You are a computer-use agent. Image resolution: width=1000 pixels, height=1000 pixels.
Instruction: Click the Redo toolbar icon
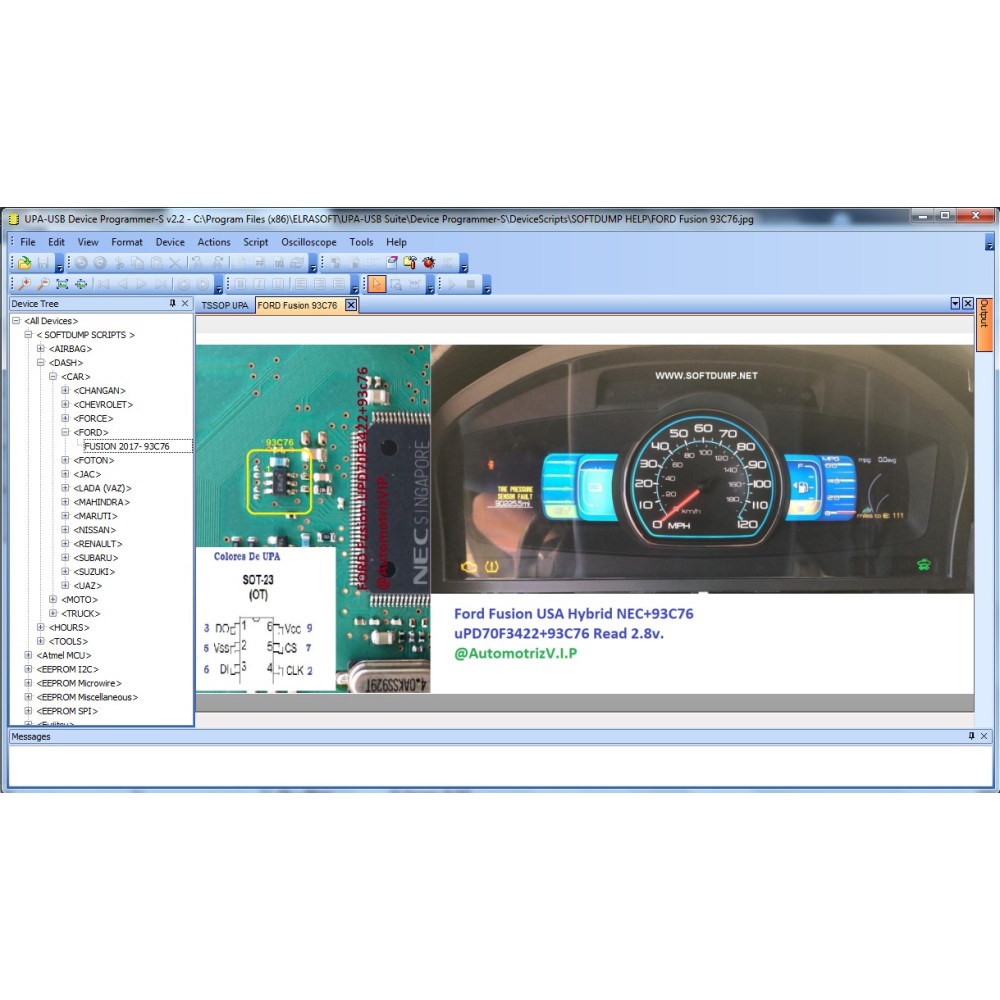pos(100,263)
